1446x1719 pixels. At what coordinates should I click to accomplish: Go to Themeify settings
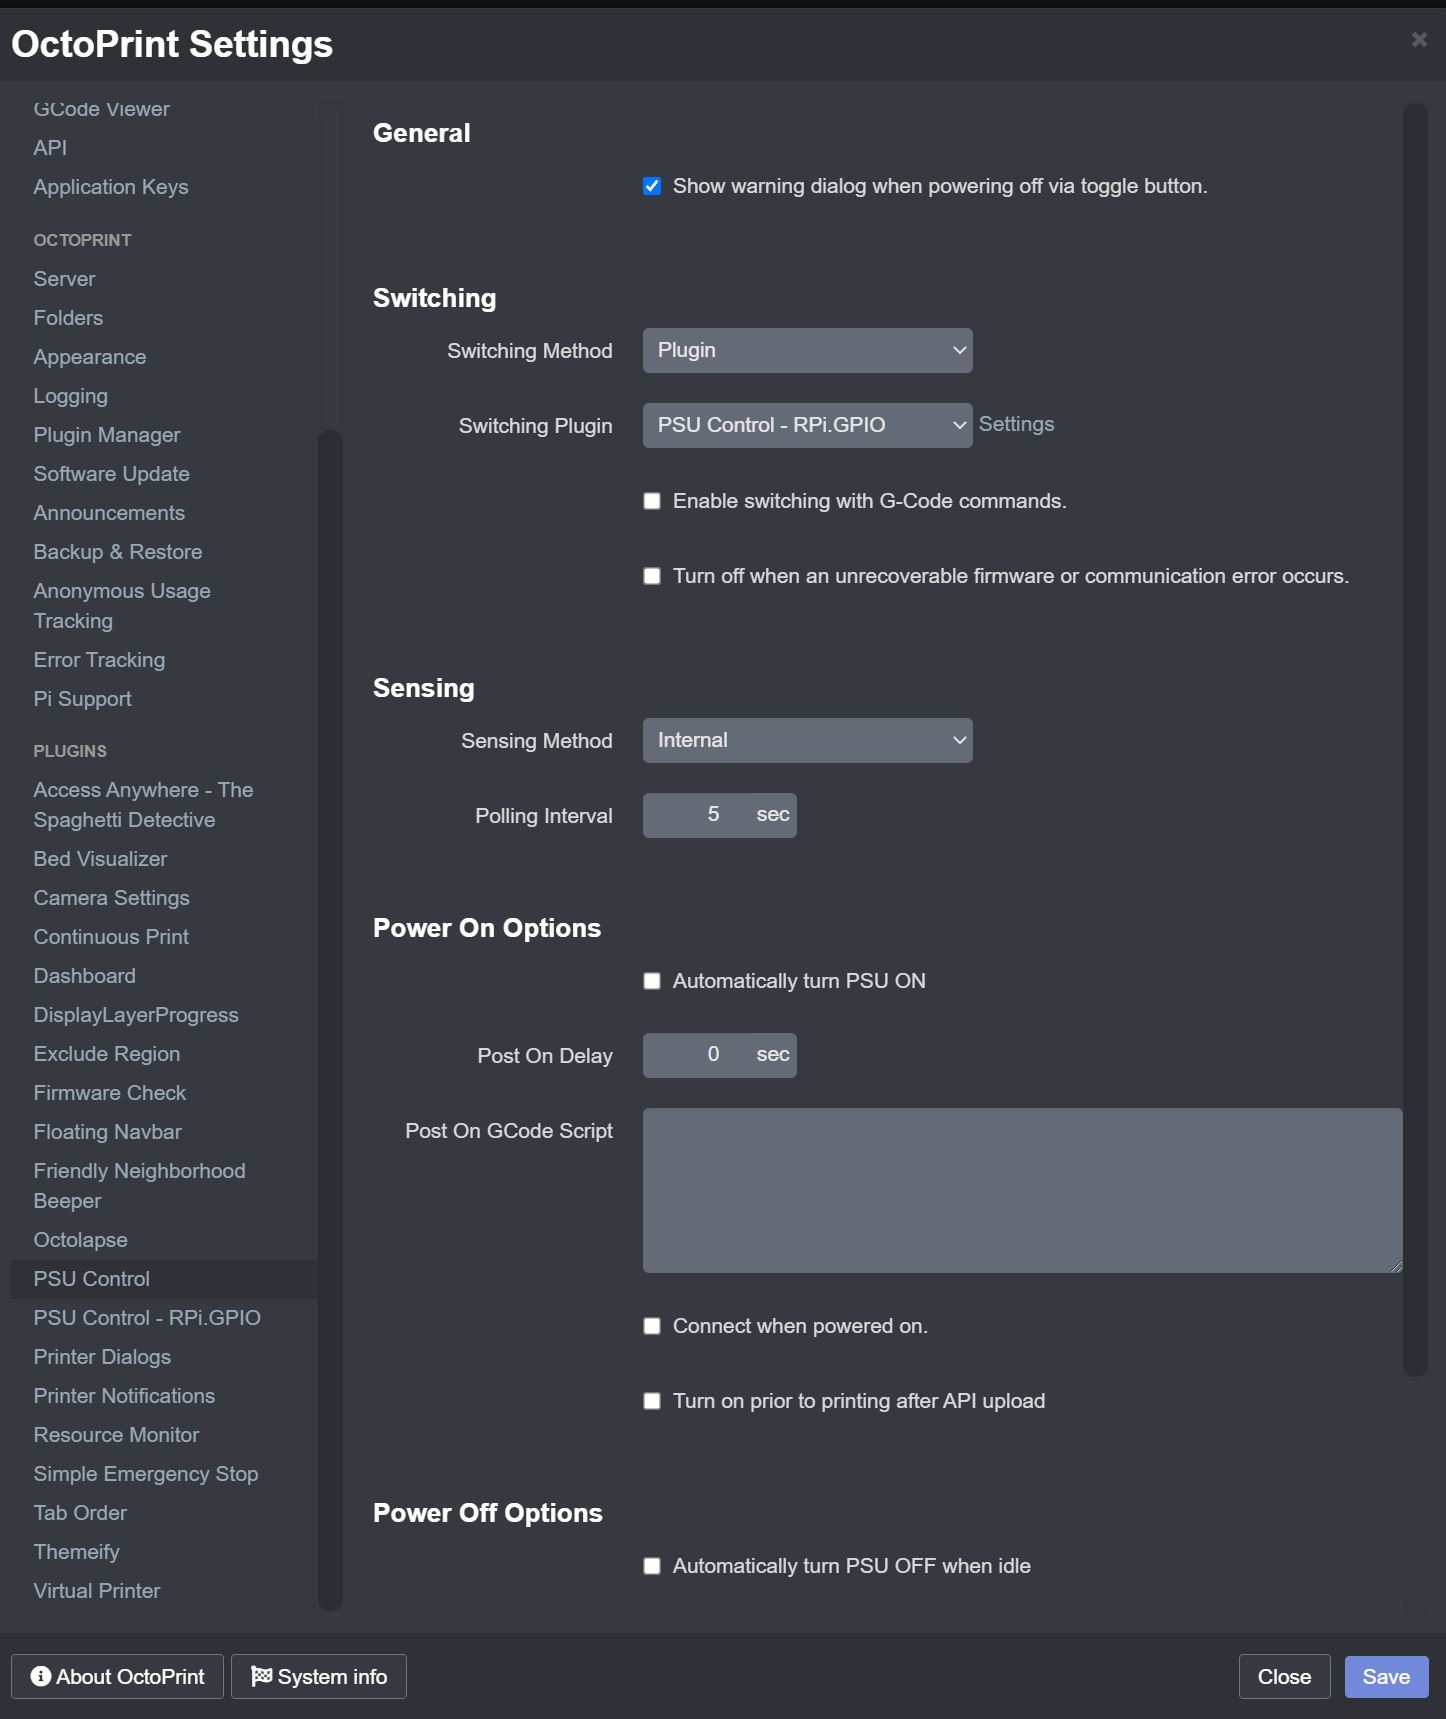coord(76,1552)
